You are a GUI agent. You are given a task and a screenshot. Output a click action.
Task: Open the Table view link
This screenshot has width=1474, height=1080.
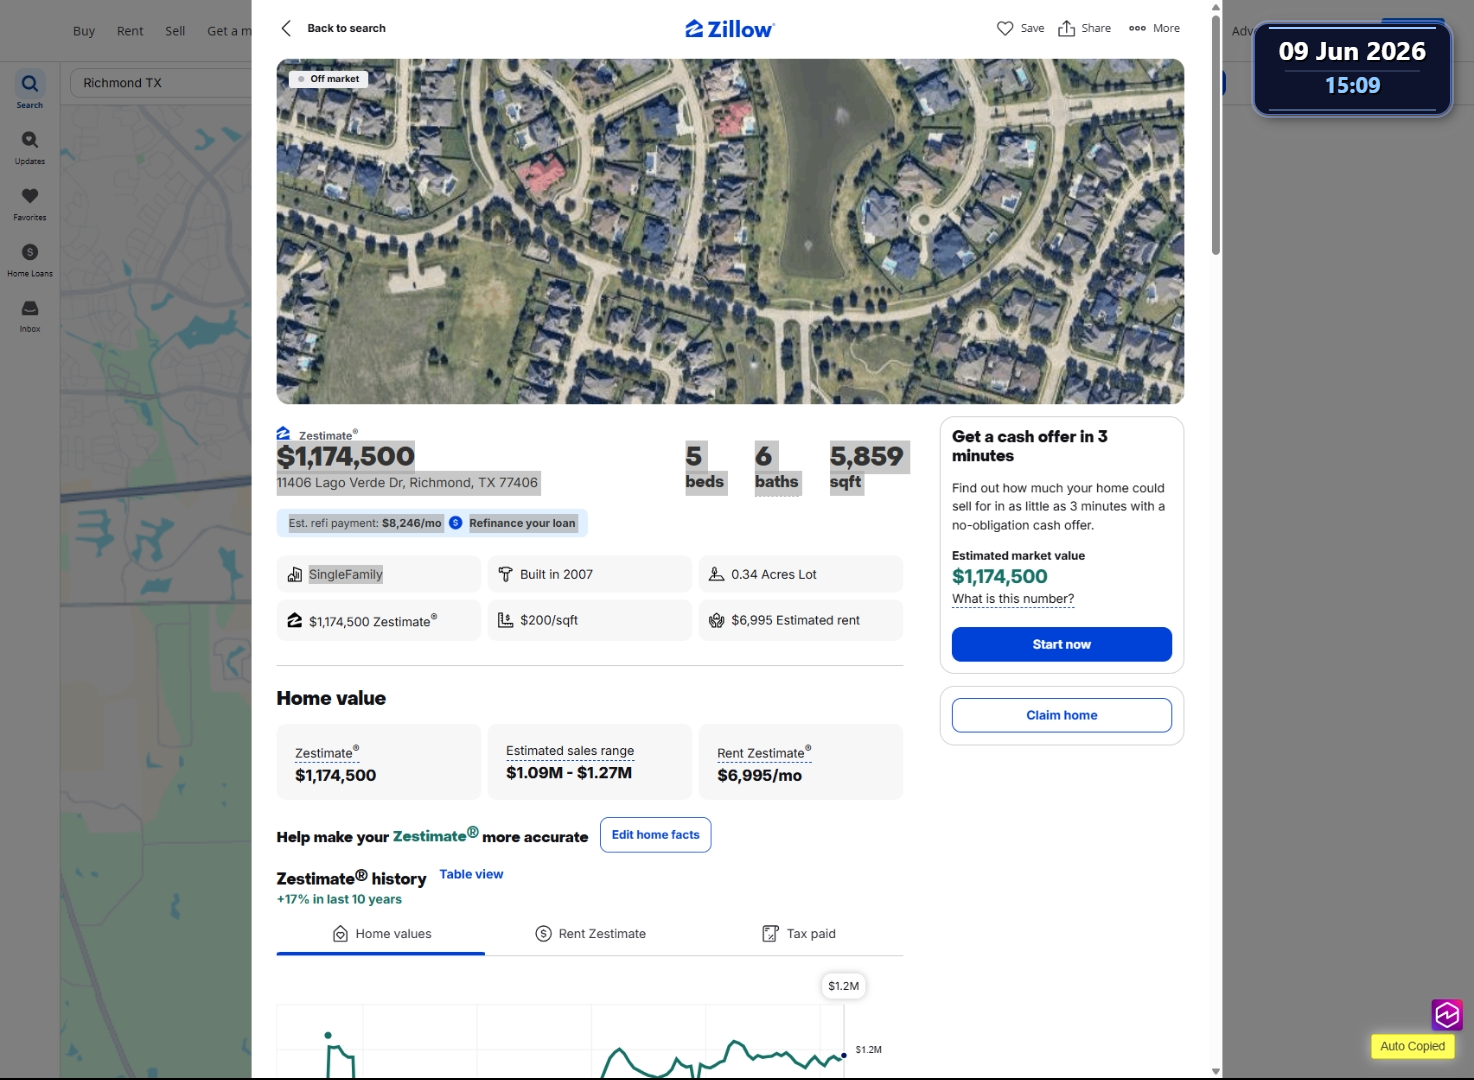tap(471, 874)
